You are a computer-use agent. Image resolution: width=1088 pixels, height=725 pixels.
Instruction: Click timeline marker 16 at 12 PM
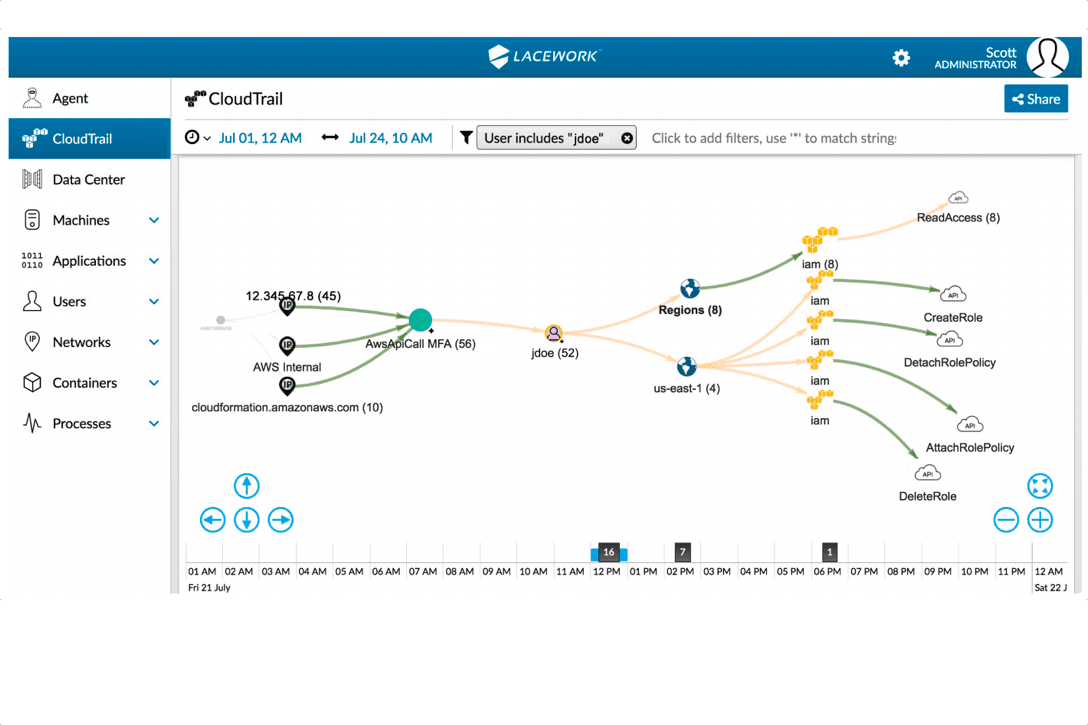[x=609, y=552]
